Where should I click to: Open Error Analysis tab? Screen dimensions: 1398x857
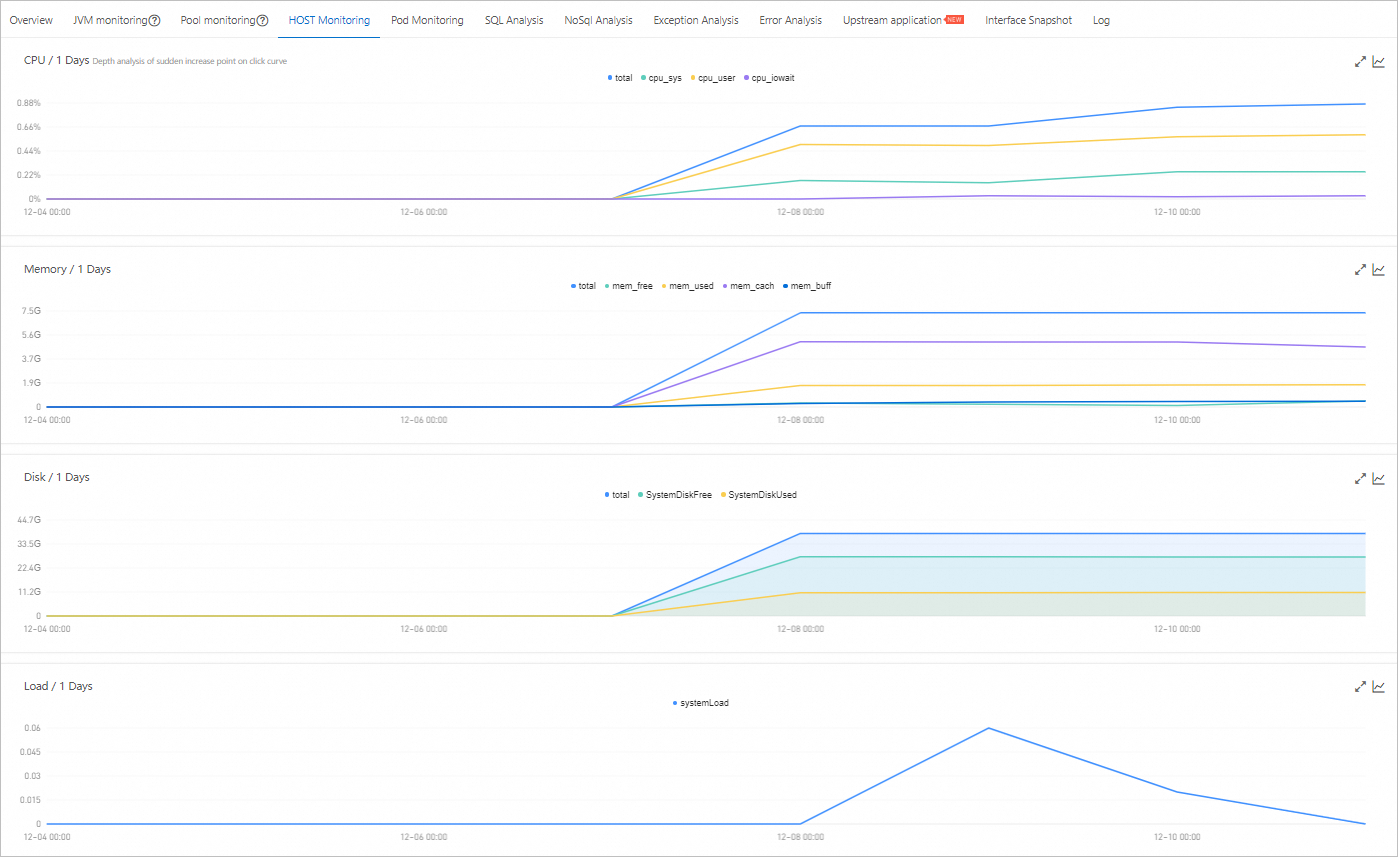coord(790,20)
